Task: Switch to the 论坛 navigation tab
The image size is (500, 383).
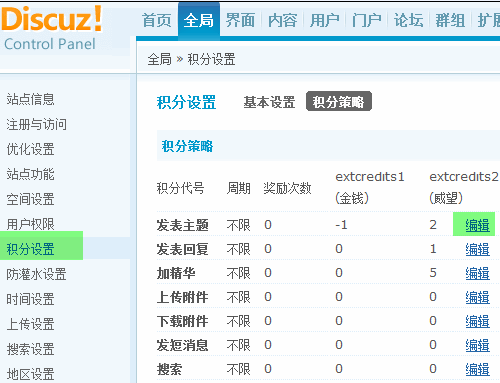Action: click(x=409, y=20)
